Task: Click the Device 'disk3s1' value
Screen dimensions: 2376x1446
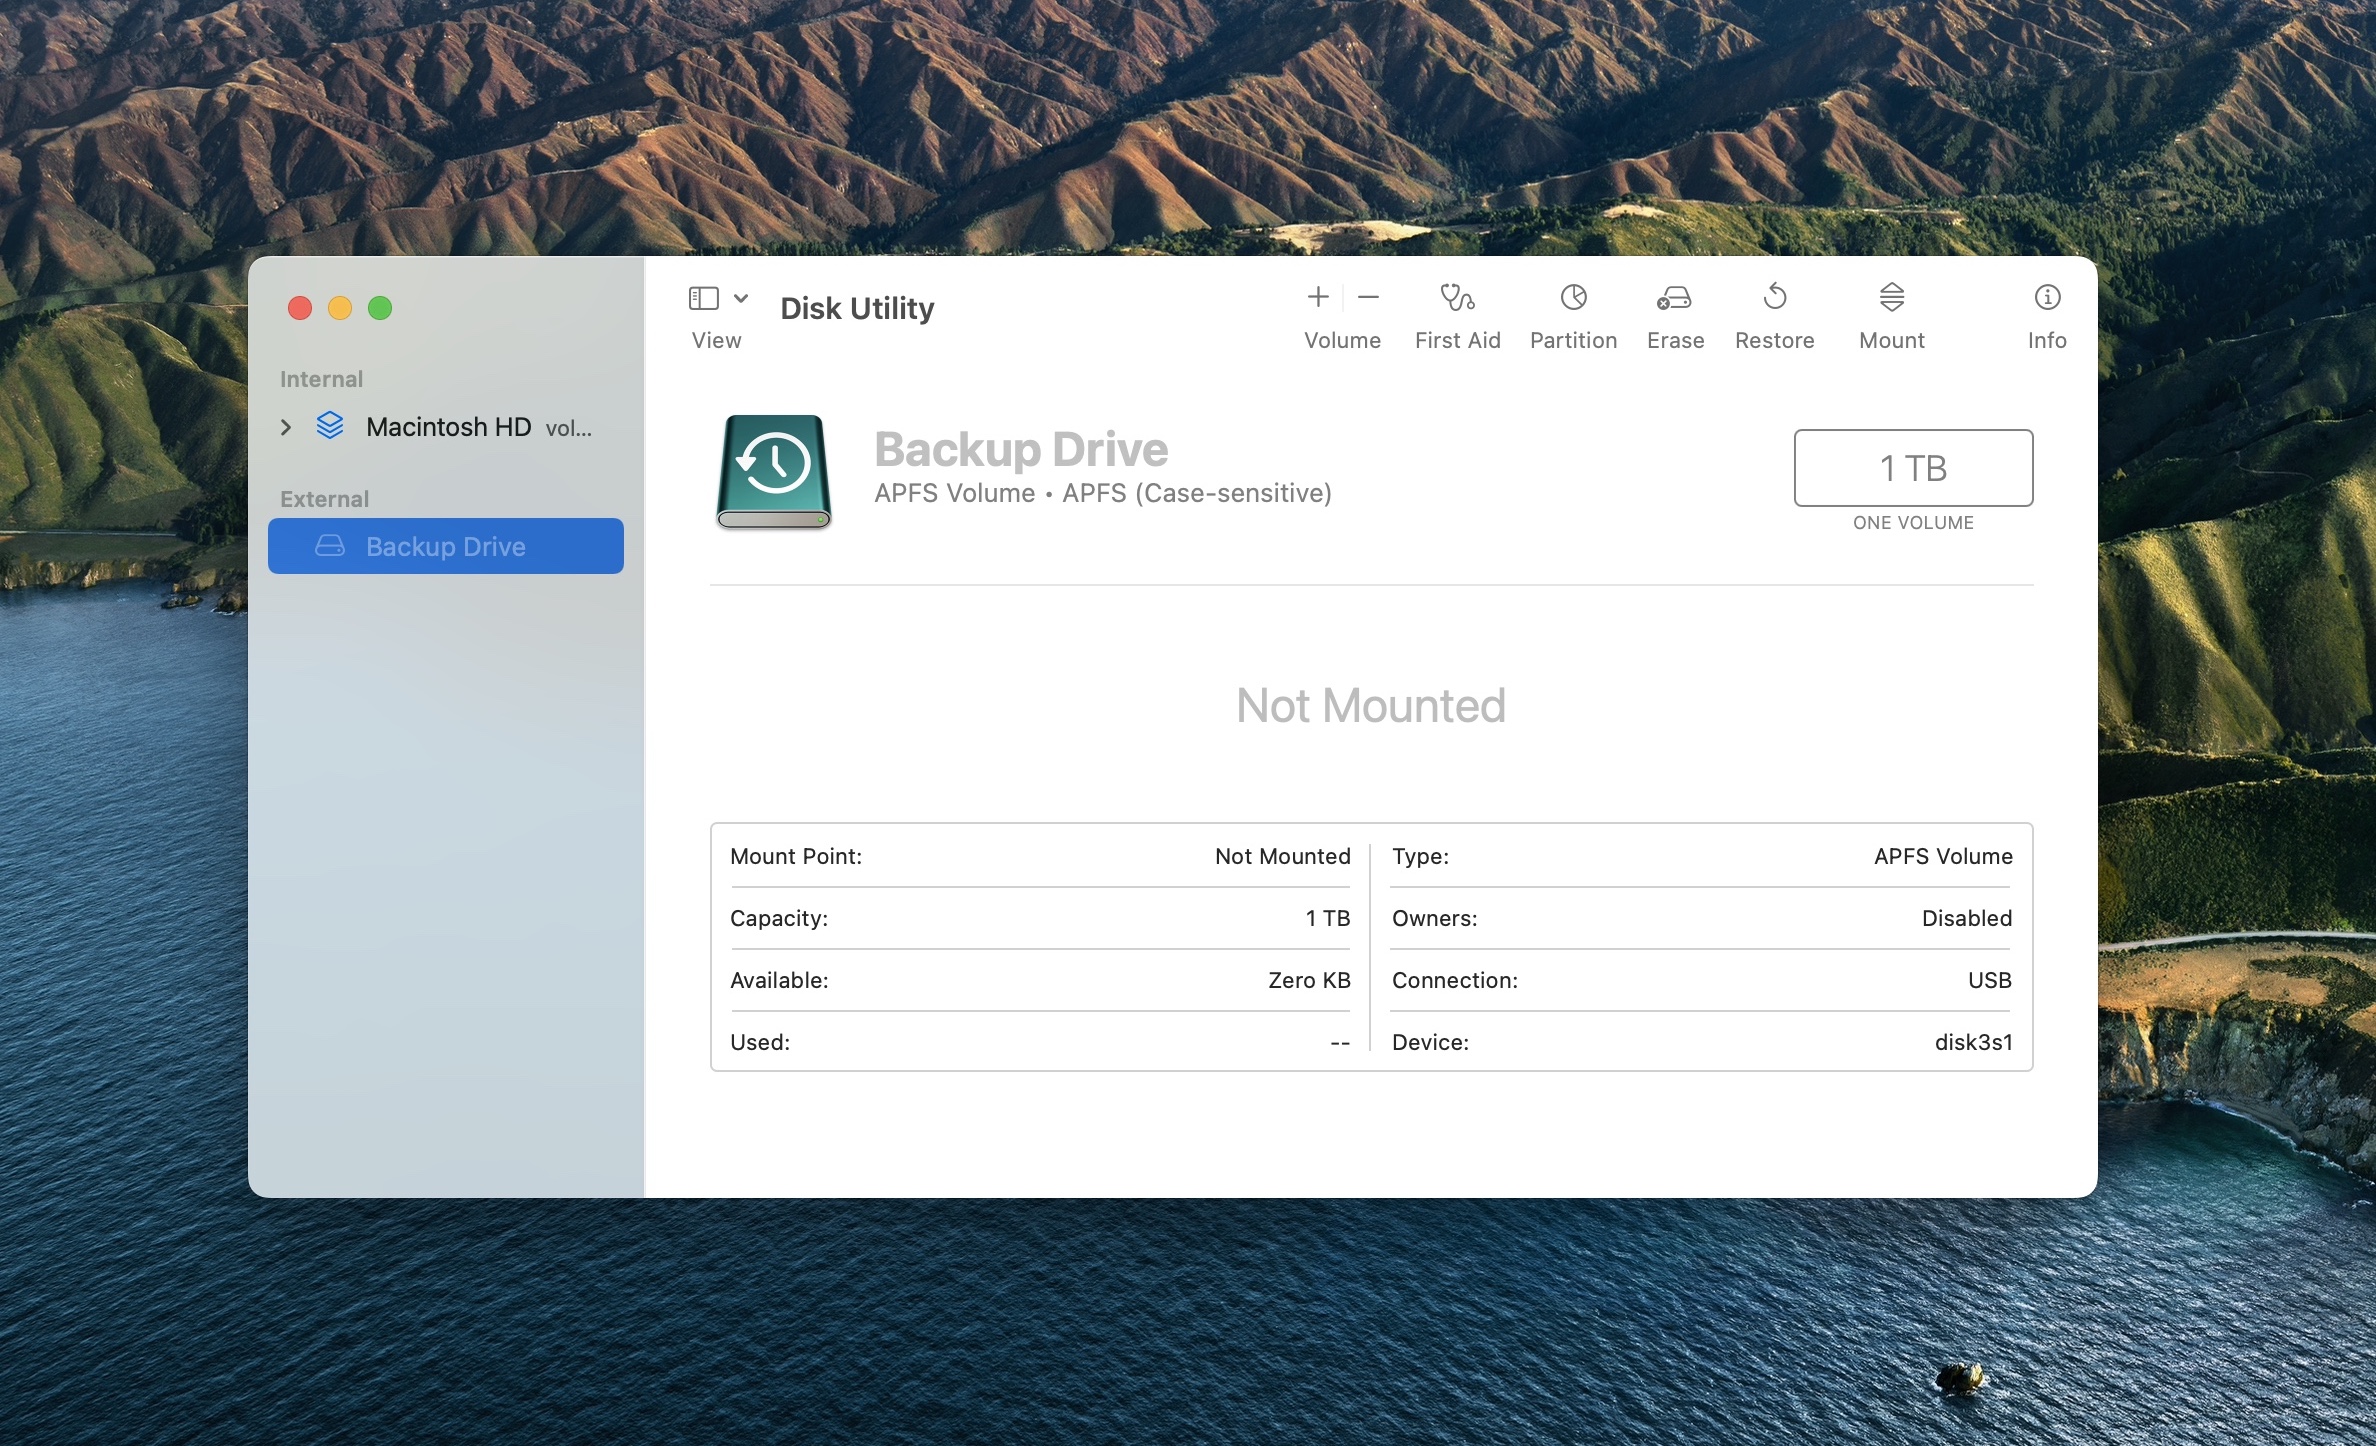Action: (1973, 1043)
